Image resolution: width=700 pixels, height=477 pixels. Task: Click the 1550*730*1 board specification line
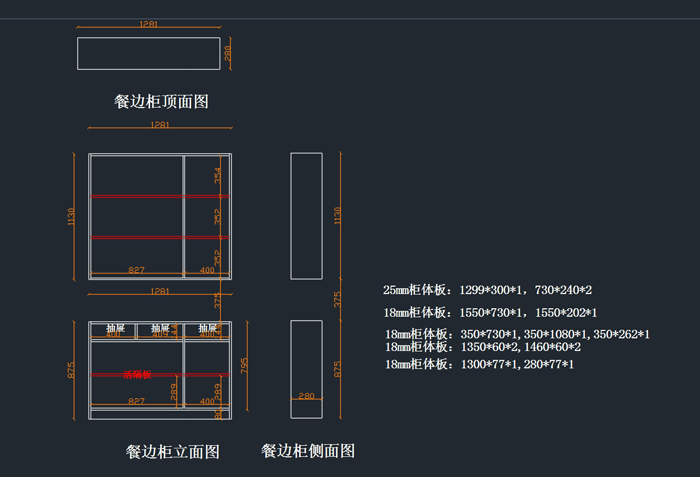(490, 313)
